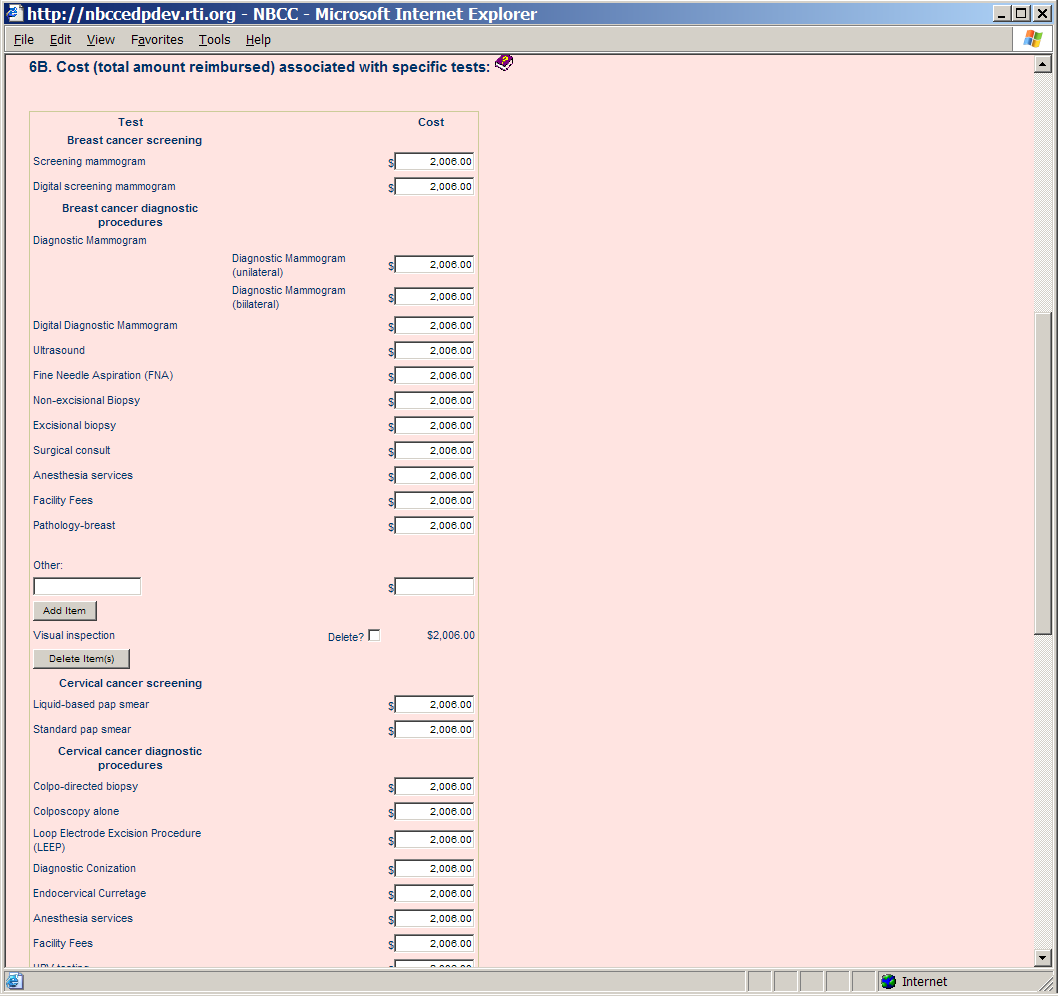Click the breast Anesthesia services cost field
The image size is (1058, 996).
pyautogui.click(x=434, y=476)
